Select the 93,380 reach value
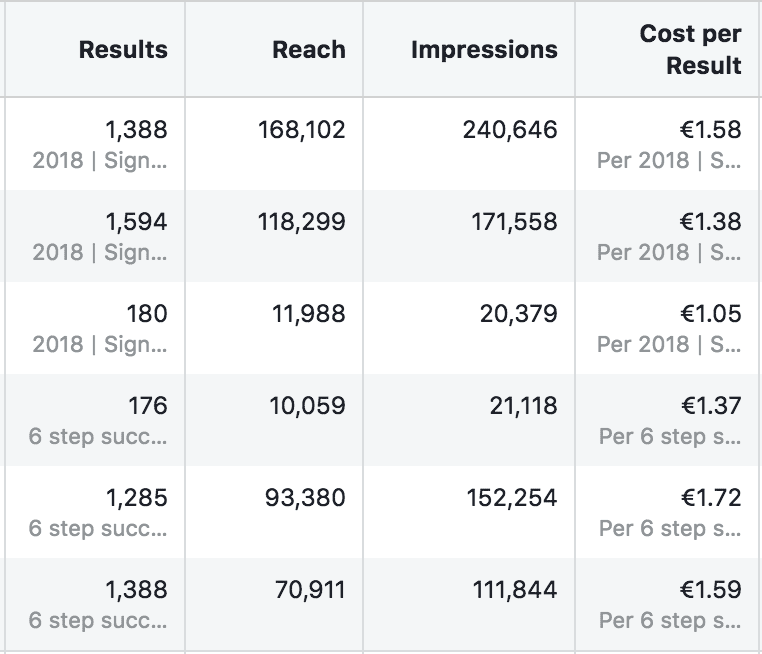This screenshot has width=762, height=654. (305, 498)
